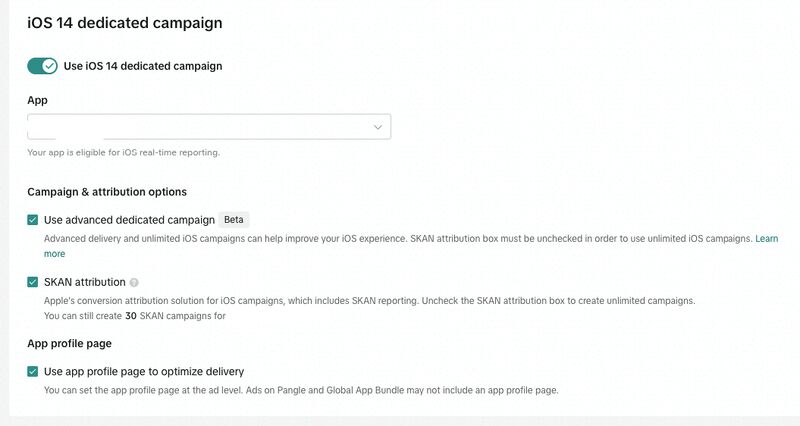Screen dimensions: 800x426
Task: Click 'Use app profile page to optimize delivery' label
Action: [x=144, y=371]
